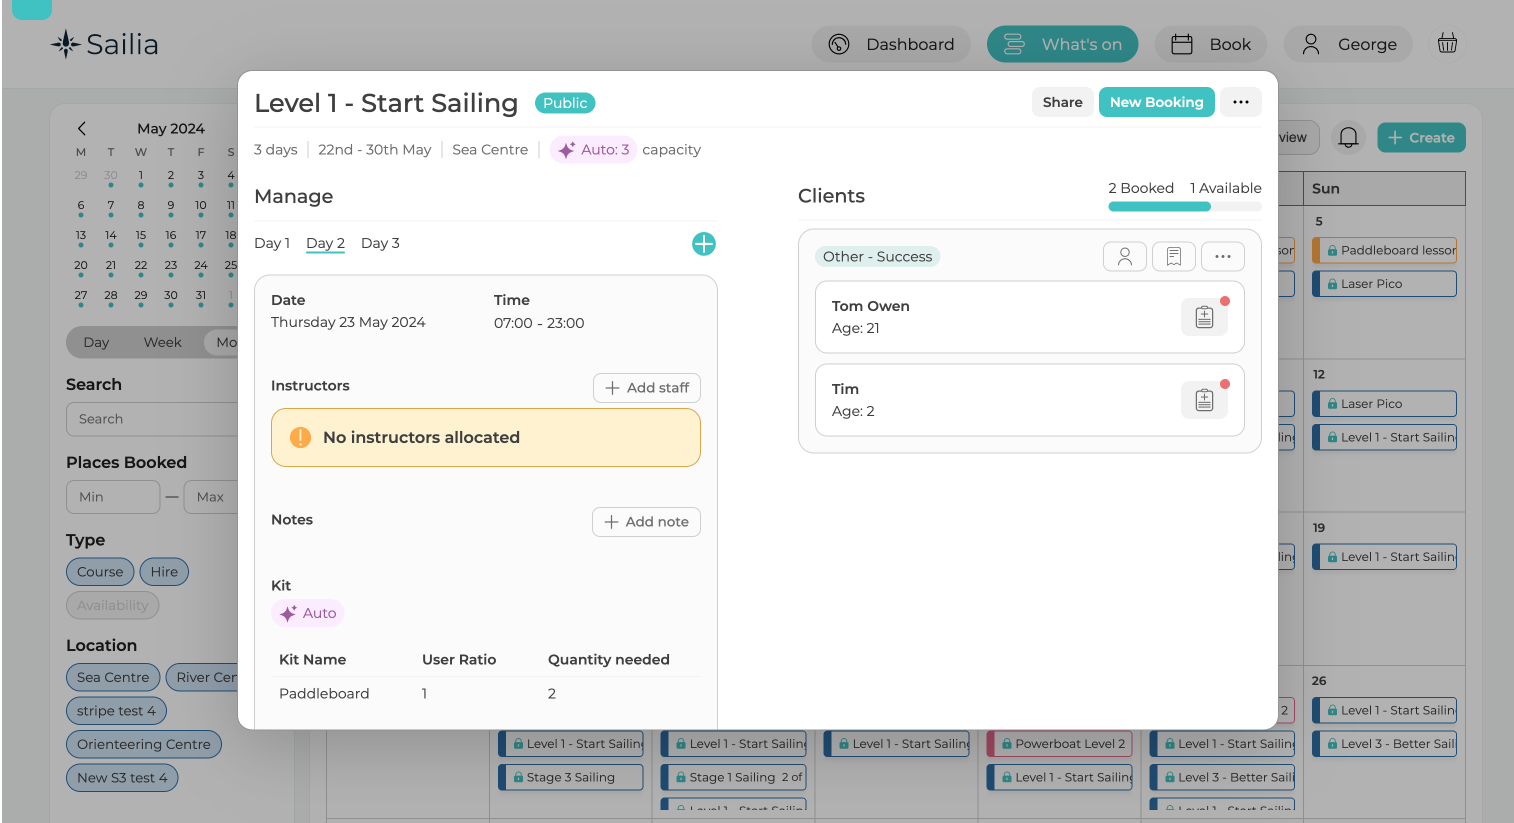
Task: Open Tim's notes clipboard icon
Action: [1204, 399]
